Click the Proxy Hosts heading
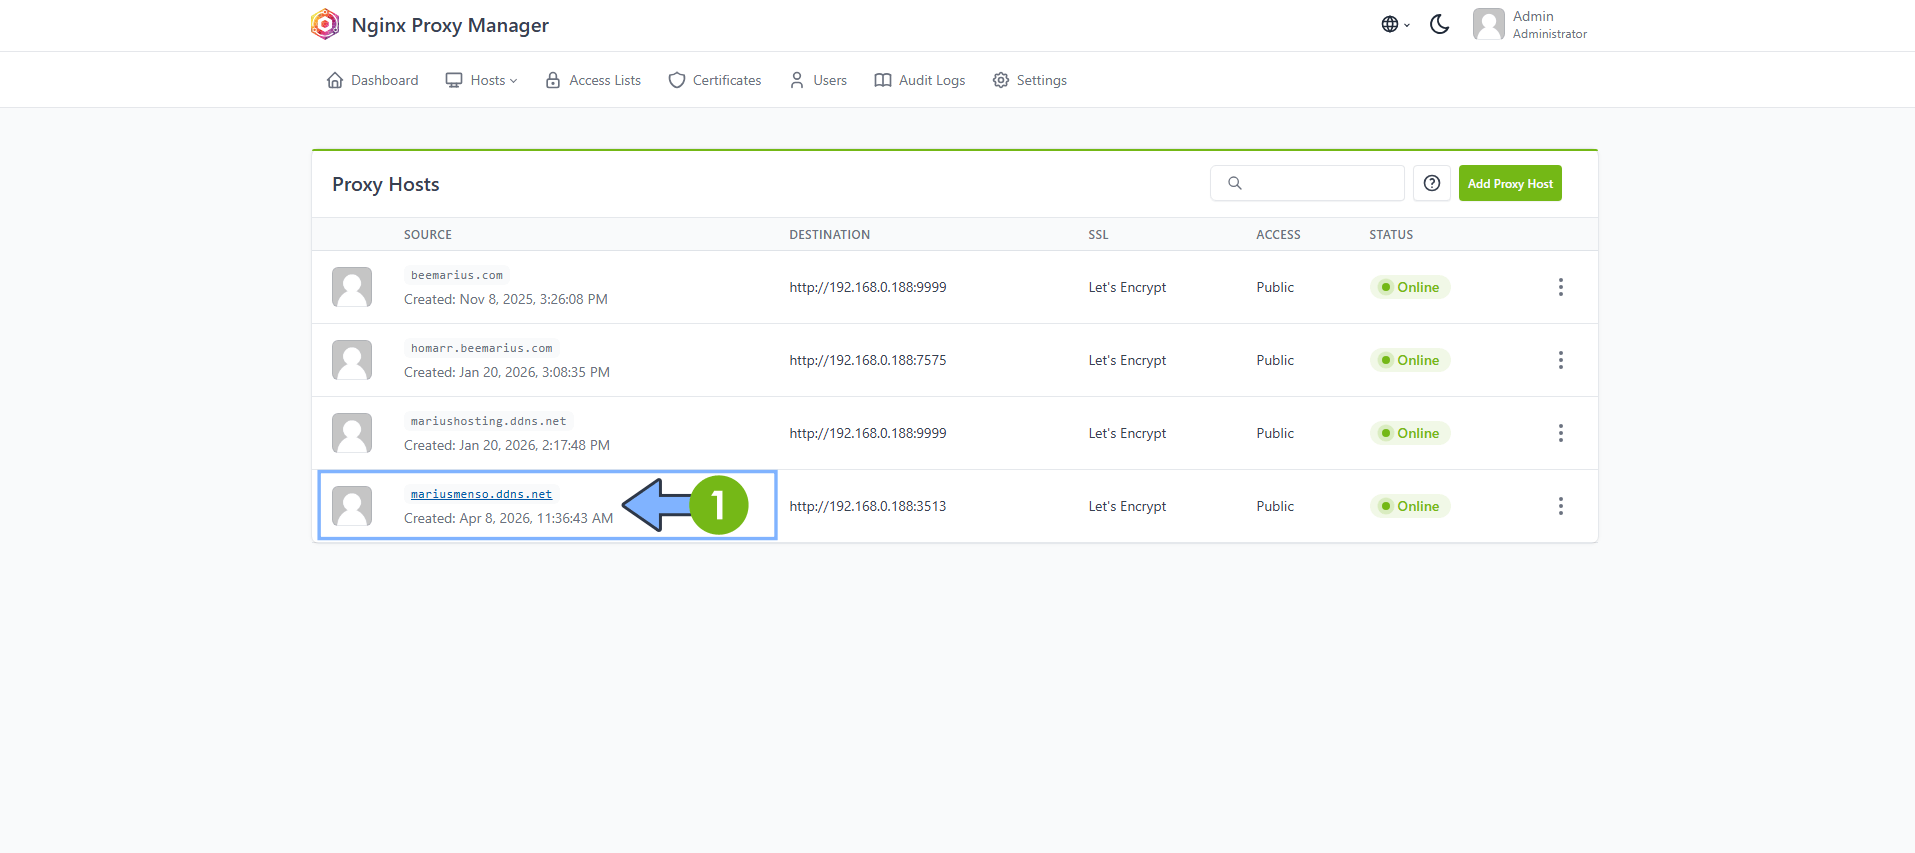The width and height of the screenshot is (1915, 853). [x=386, y=184]
